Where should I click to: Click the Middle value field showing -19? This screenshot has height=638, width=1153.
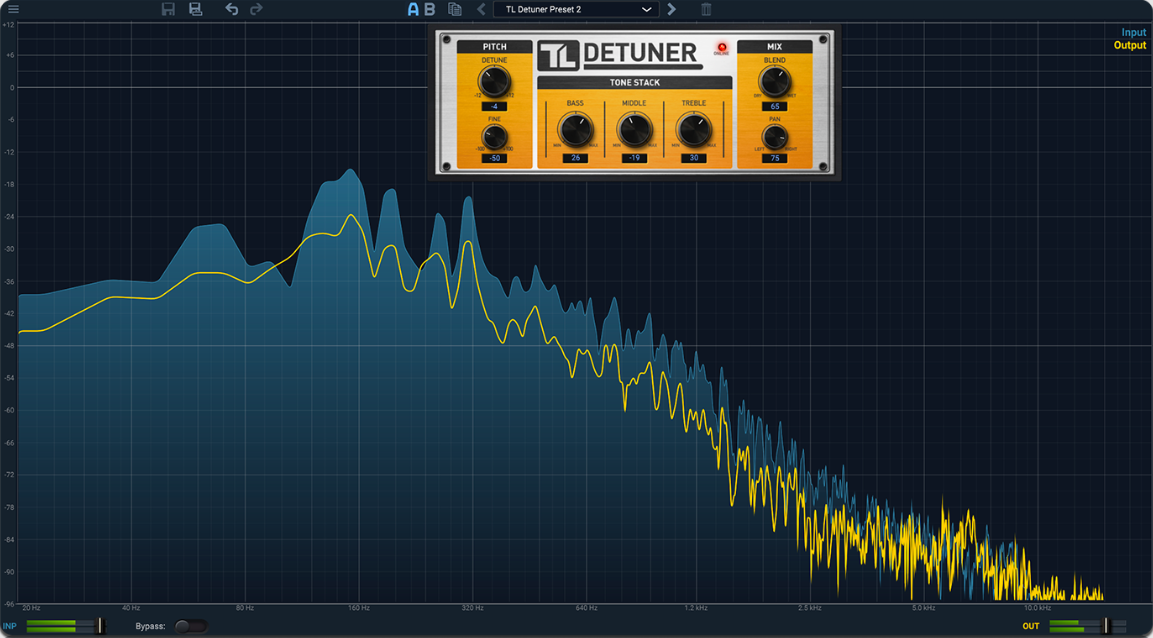point(634,158)
